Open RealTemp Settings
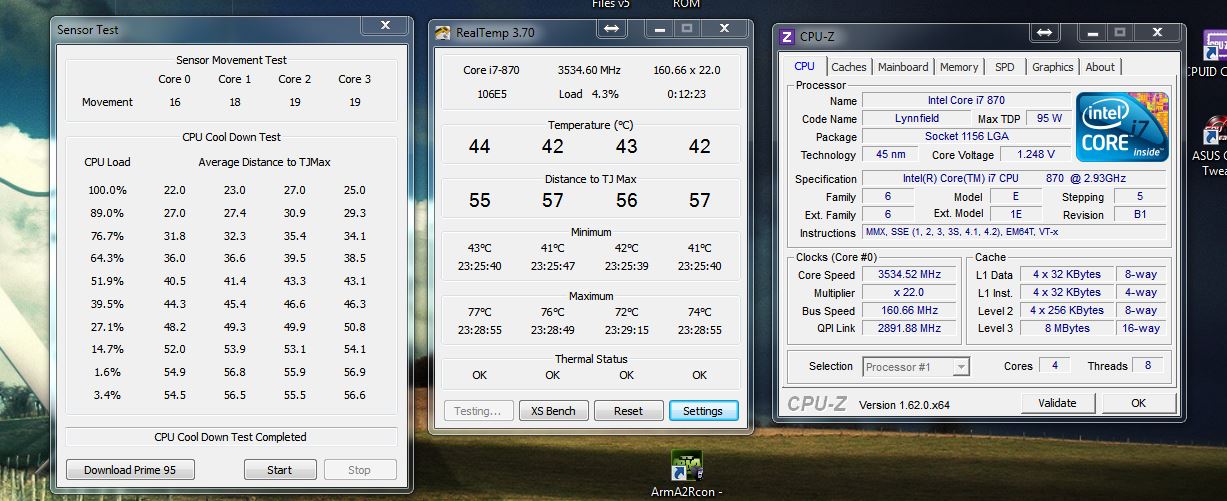This screenshot has height=501, width=1227. point(703,411)
